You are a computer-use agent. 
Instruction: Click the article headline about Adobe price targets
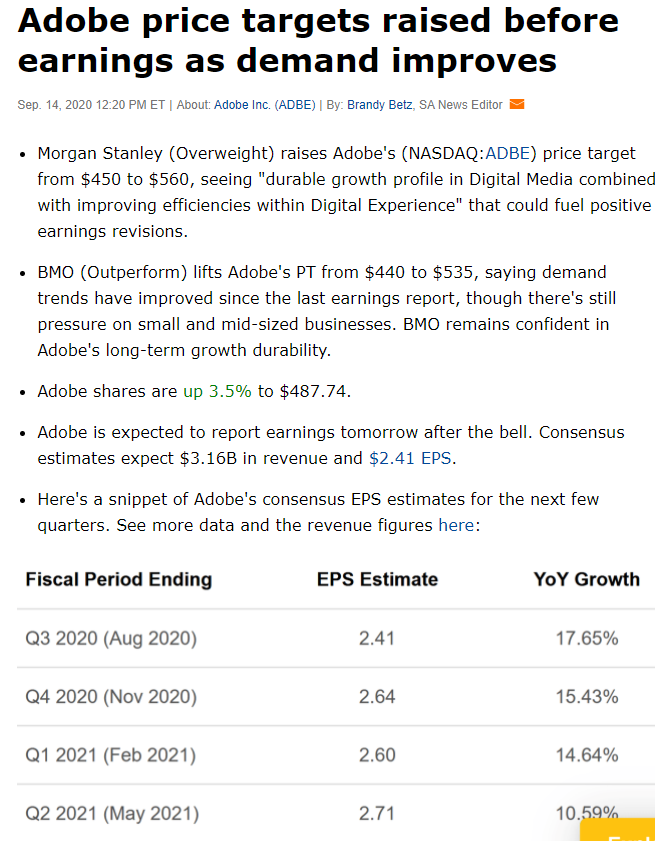click(318, 41)
